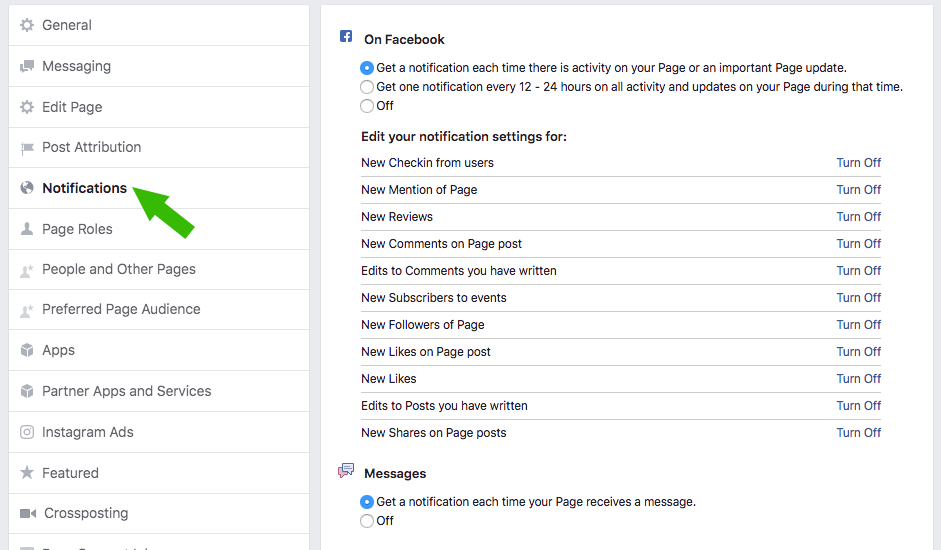
Task: Turn Off Edits to Posts you have written
Action: point(858,406)
